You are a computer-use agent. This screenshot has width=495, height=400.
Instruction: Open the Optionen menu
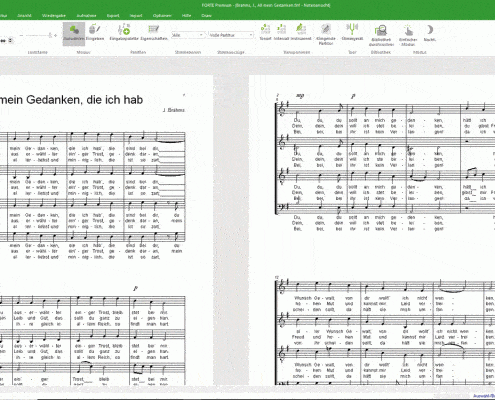tap(162, 15)
